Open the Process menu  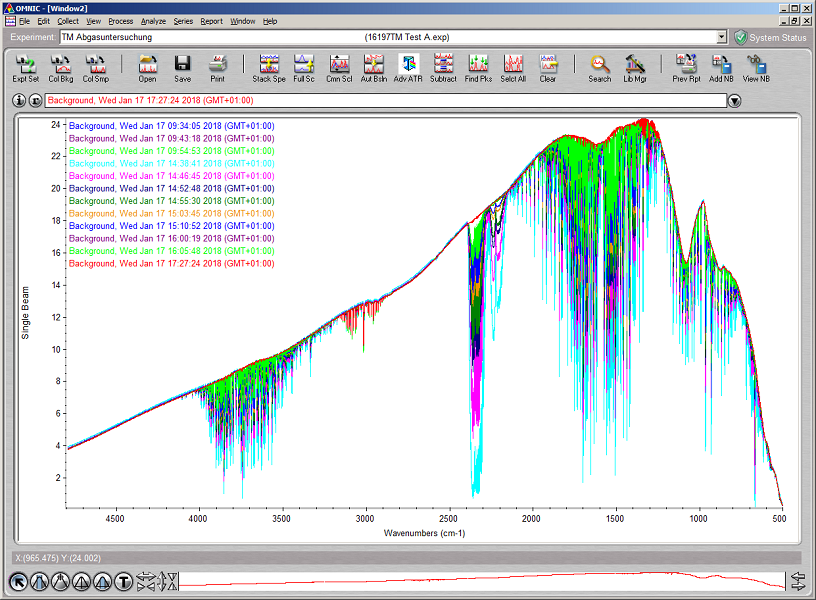[x=120, y=21]
